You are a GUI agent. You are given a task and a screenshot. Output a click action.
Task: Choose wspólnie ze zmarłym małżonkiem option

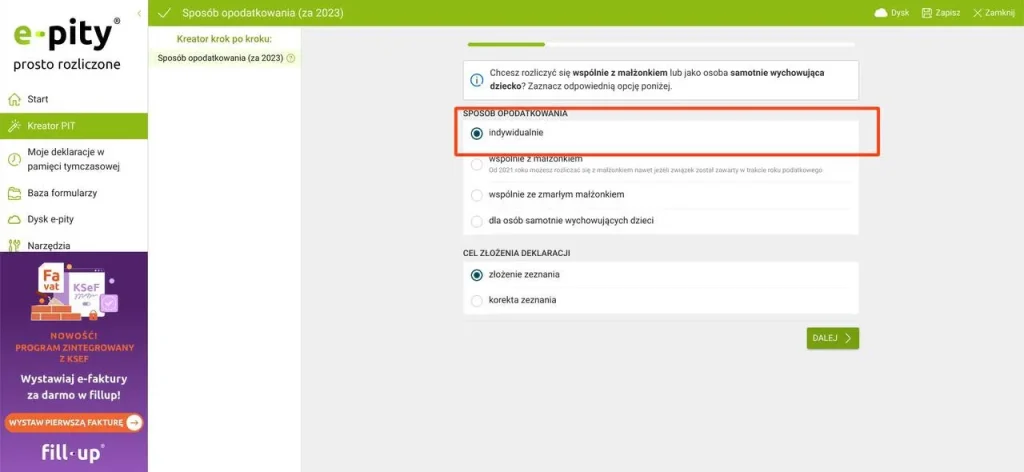point(477,194)
